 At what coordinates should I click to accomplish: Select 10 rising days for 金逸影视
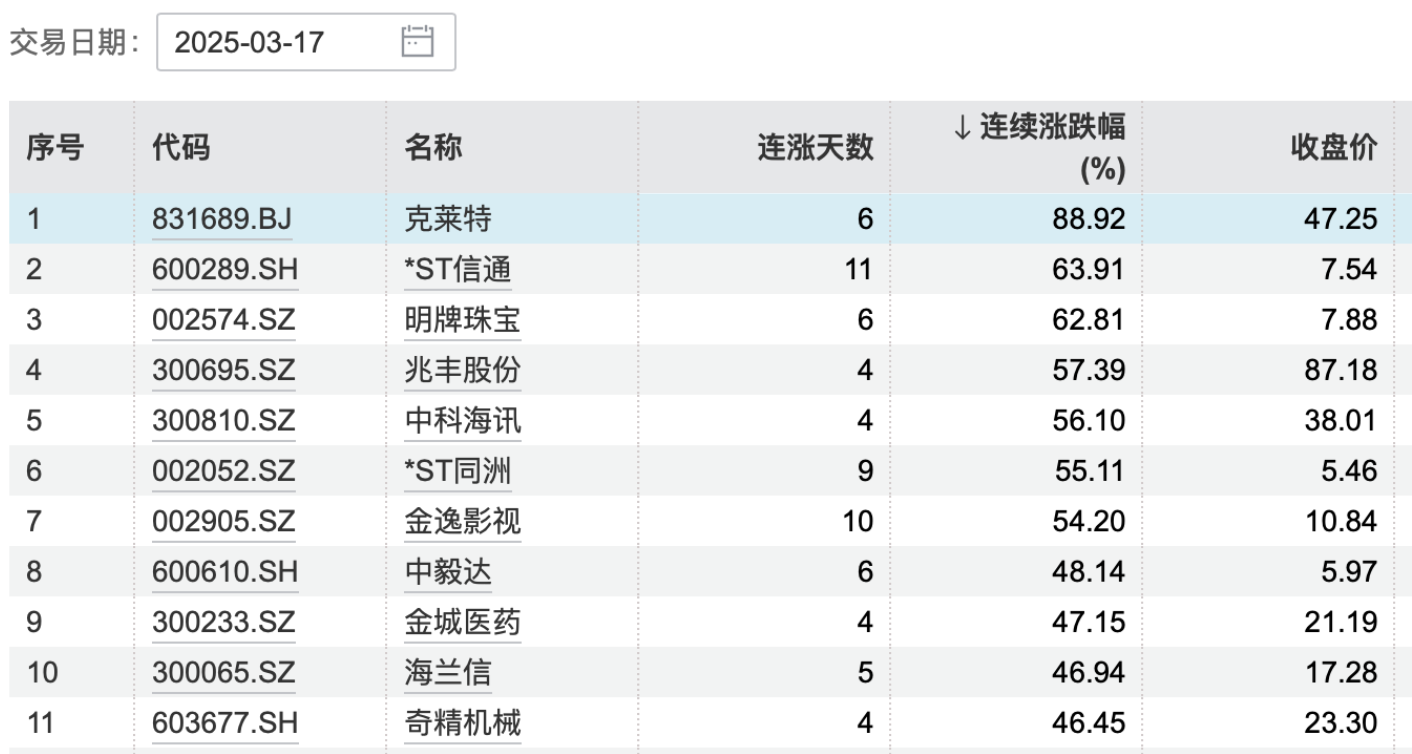[x=860, y=521]
